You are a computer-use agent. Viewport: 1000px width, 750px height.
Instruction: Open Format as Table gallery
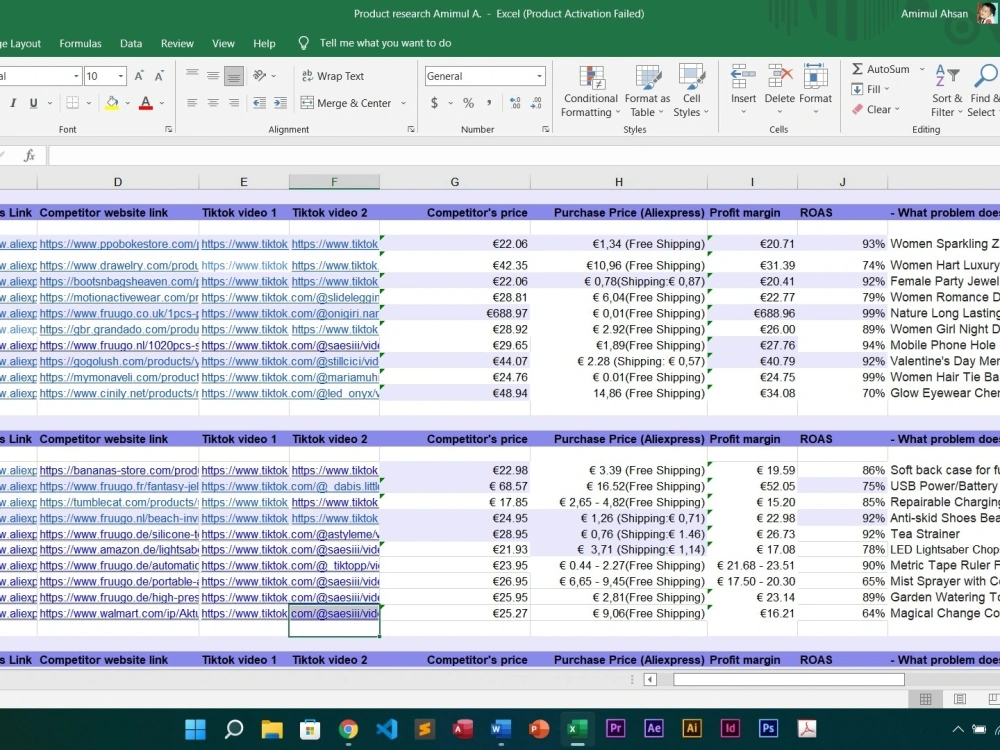point(647,91)
